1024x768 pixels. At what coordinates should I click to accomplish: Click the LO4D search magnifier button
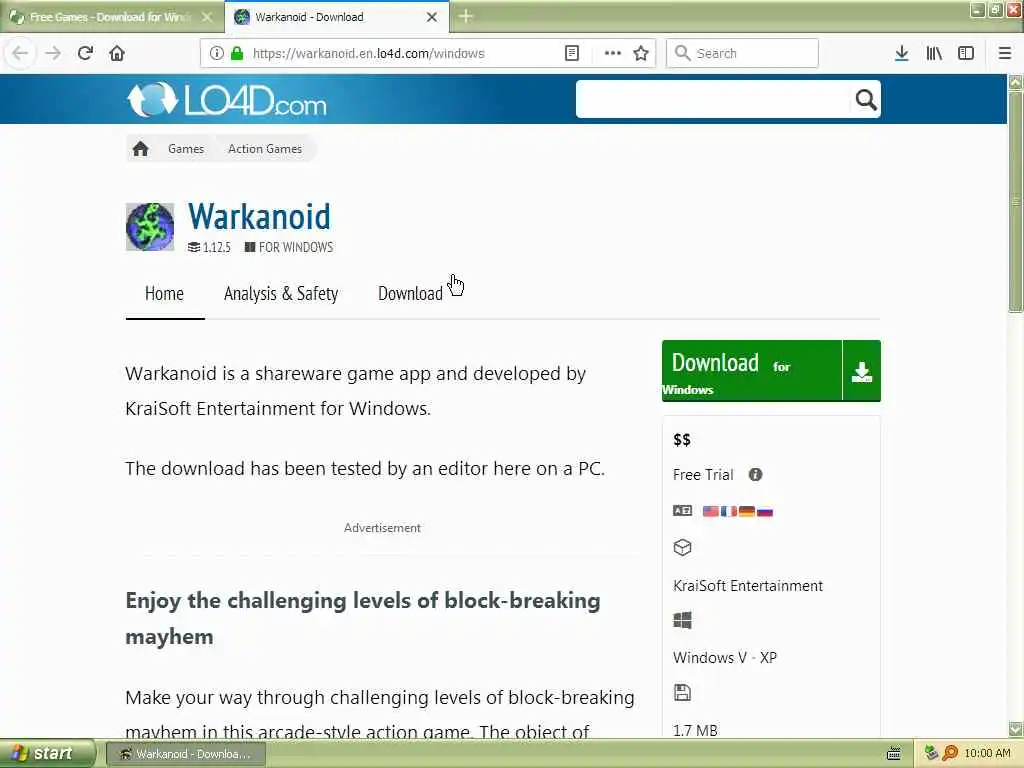[x=866, y=99]
